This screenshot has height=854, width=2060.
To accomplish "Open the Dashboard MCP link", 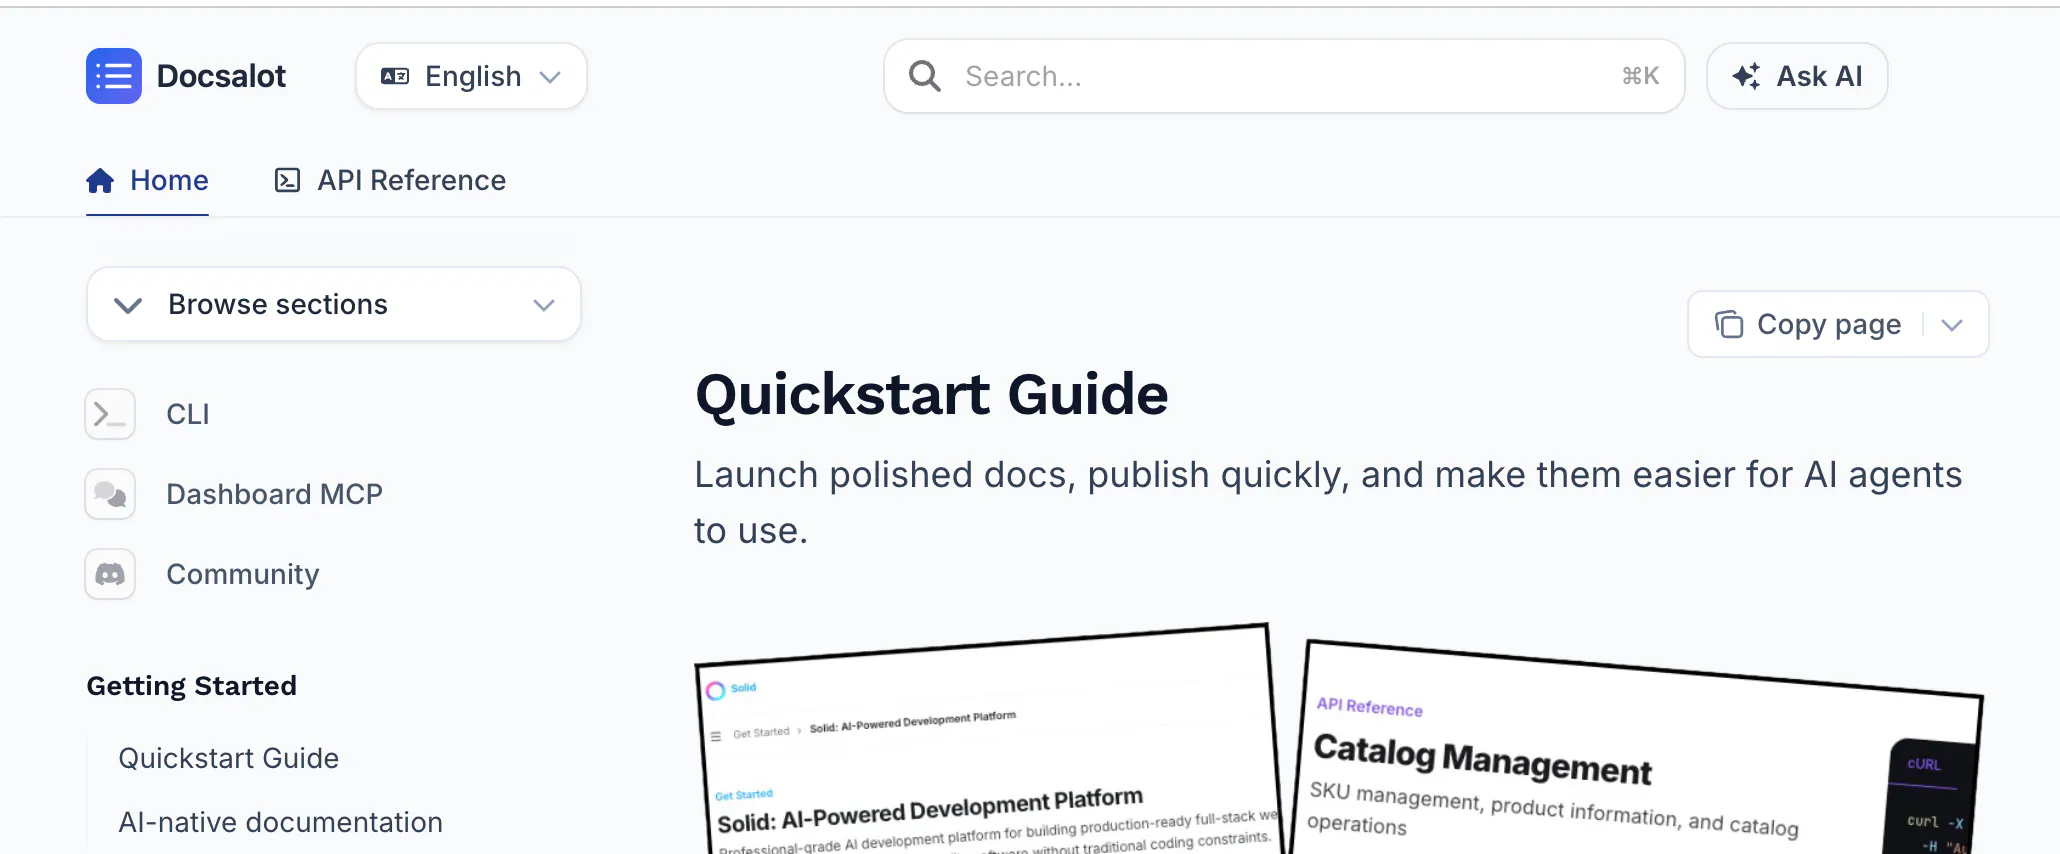I will 275,494.
